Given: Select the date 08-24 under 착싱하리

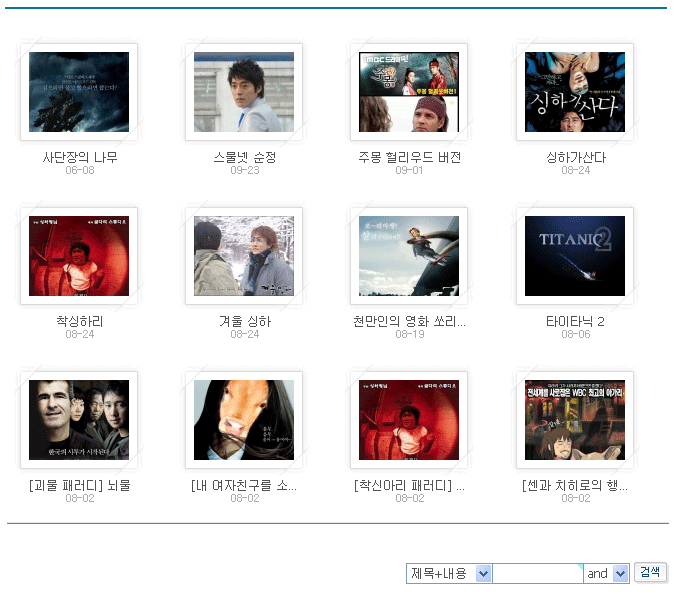Looking at the screenshot, I should click(x=80, y=334).
